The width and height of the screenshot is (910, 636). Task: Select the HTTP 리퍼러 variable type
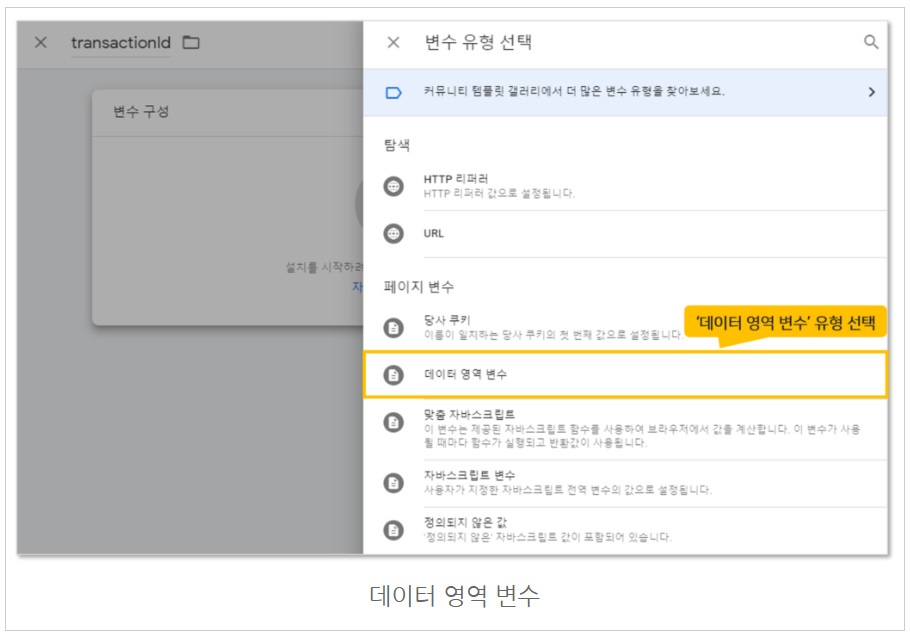[x=625, y=186]
